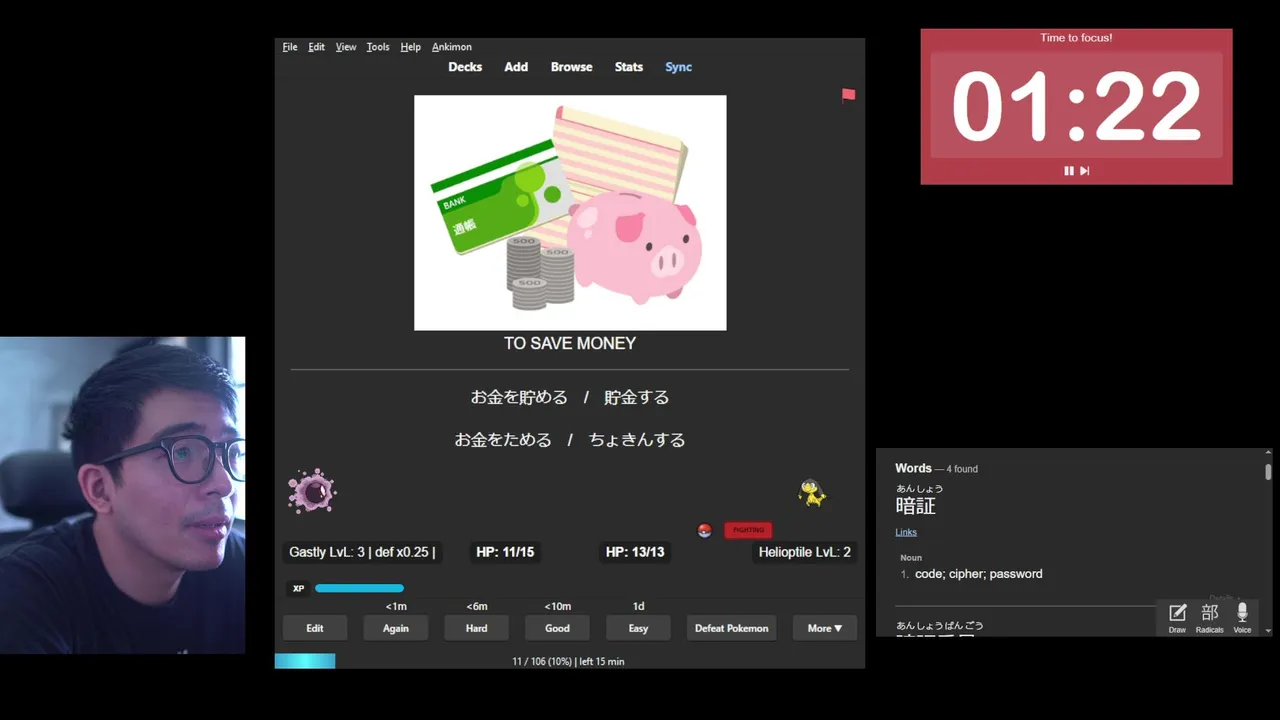Screen dimensions: 1280x720
Task: Open the Tools menu
Action: click(378, 47)
